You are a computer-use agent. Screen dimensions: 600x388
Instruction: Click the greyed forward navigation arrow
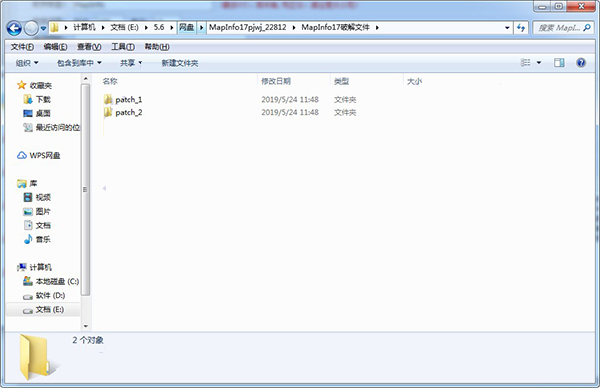click(31, 28)
